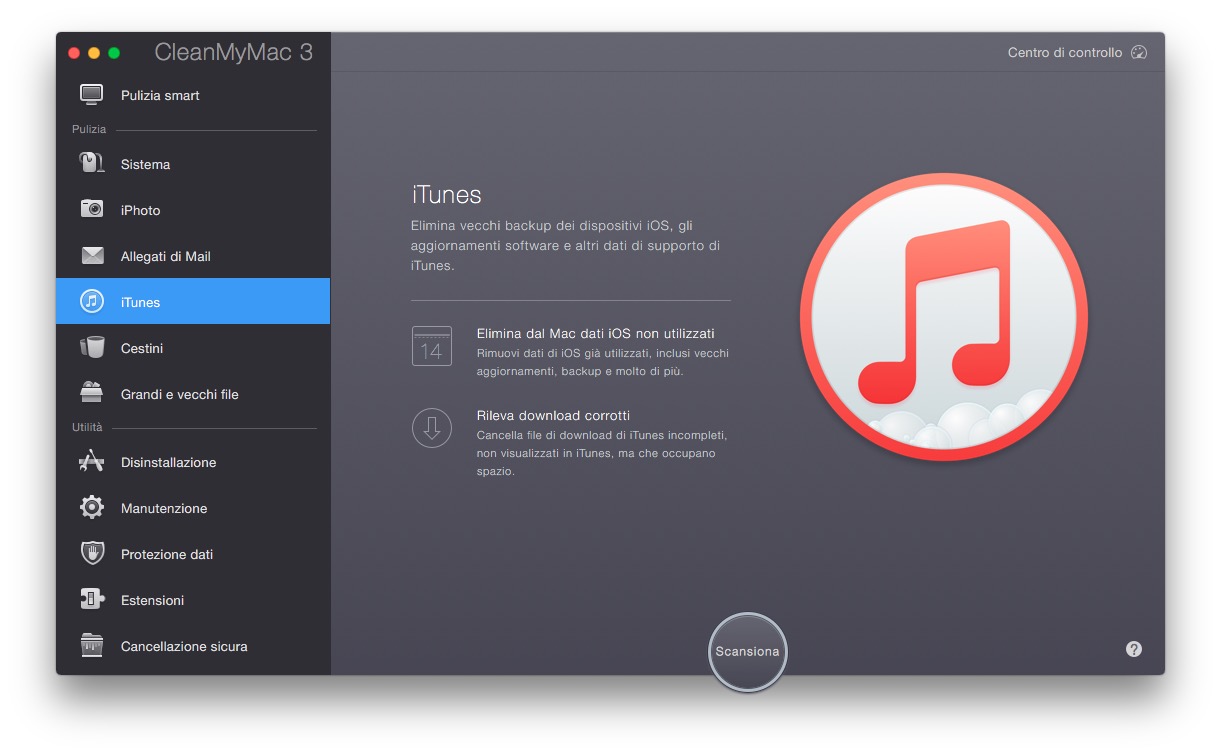Screen dimensions: 1221x755
Task: Click the Grandi e vecchi file box icon
Action: click(92, 392)
